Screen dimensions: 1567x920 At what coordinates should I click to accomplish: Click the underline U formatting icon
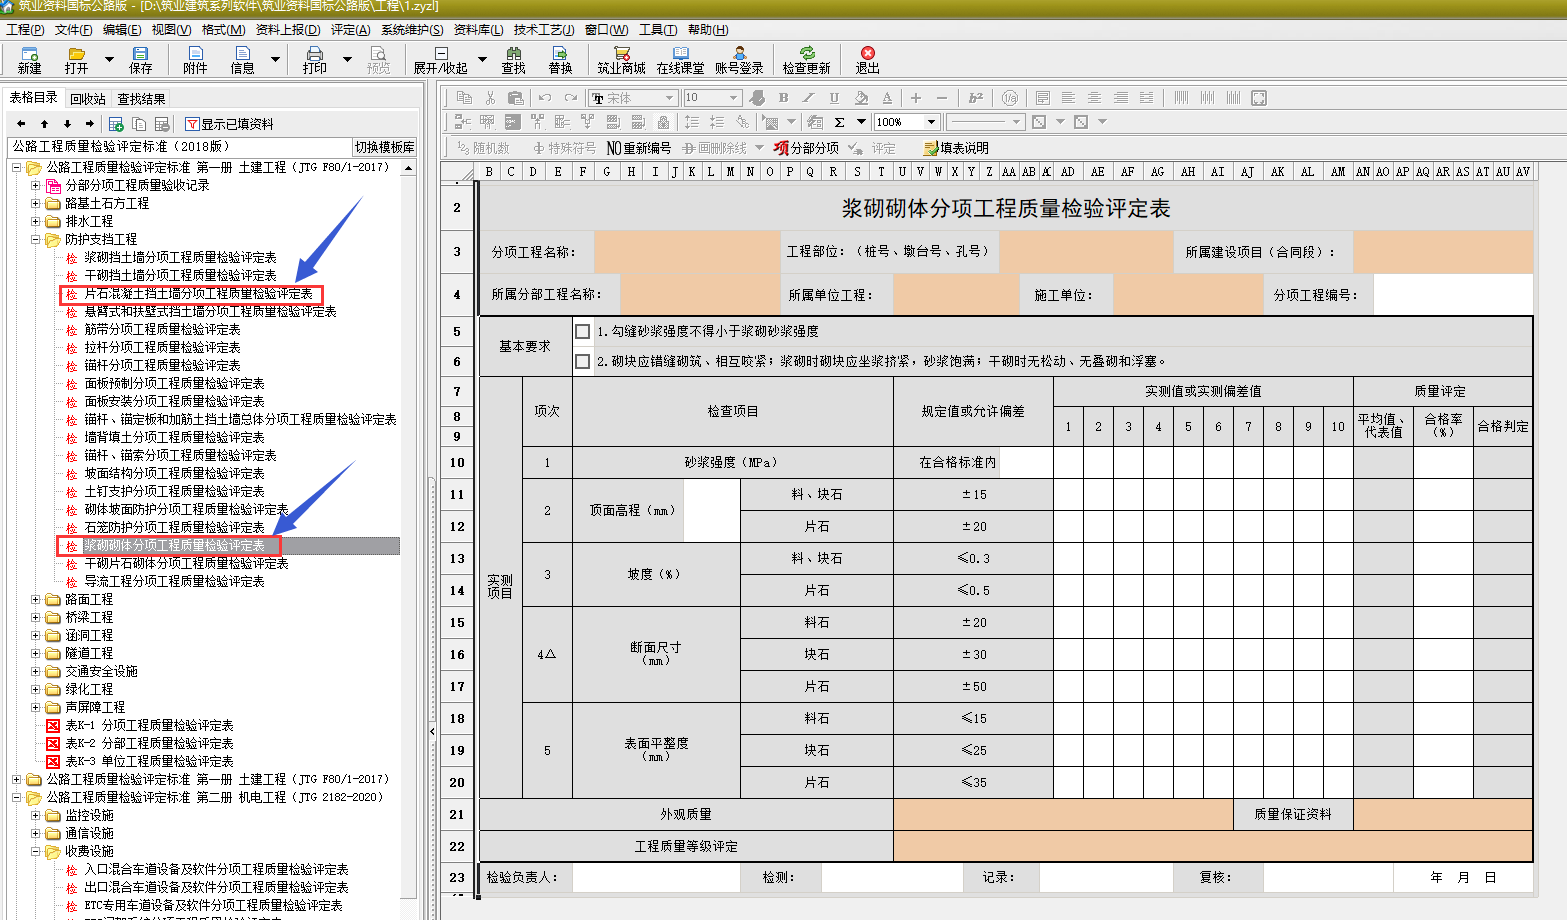pyautogui.click(x=834, y=98)
